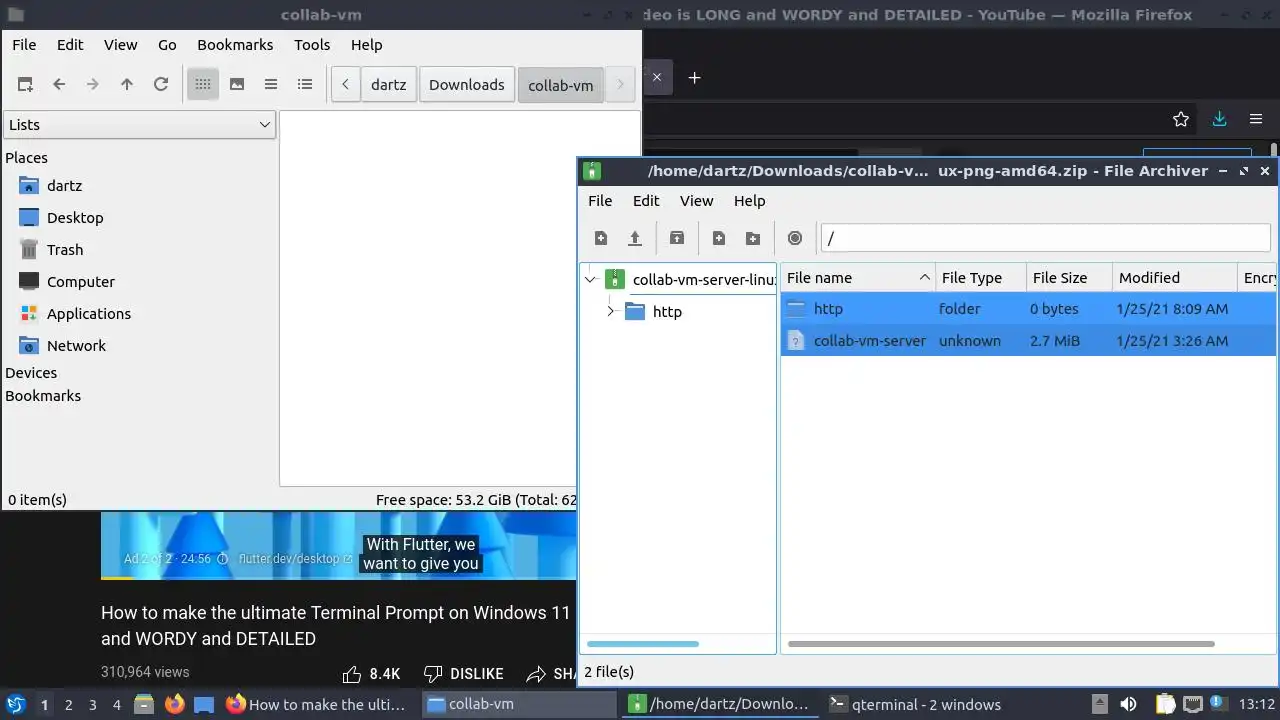
Task: Select http folder in archive tree
Action: 667,312
